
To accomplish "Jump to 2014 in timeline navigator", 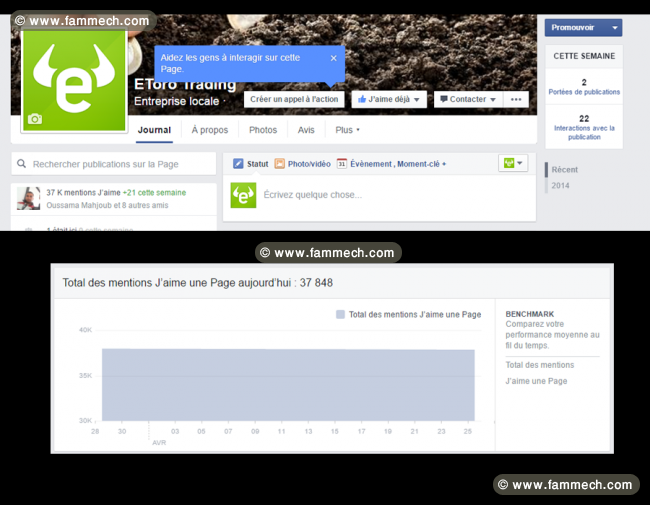I will tap(560, 186).
